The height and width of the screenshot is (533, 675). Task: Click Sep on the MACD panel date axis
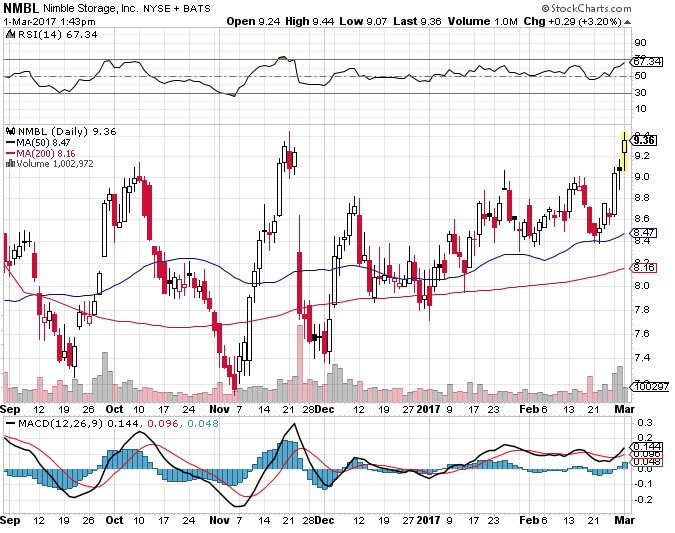click(10, 520)
